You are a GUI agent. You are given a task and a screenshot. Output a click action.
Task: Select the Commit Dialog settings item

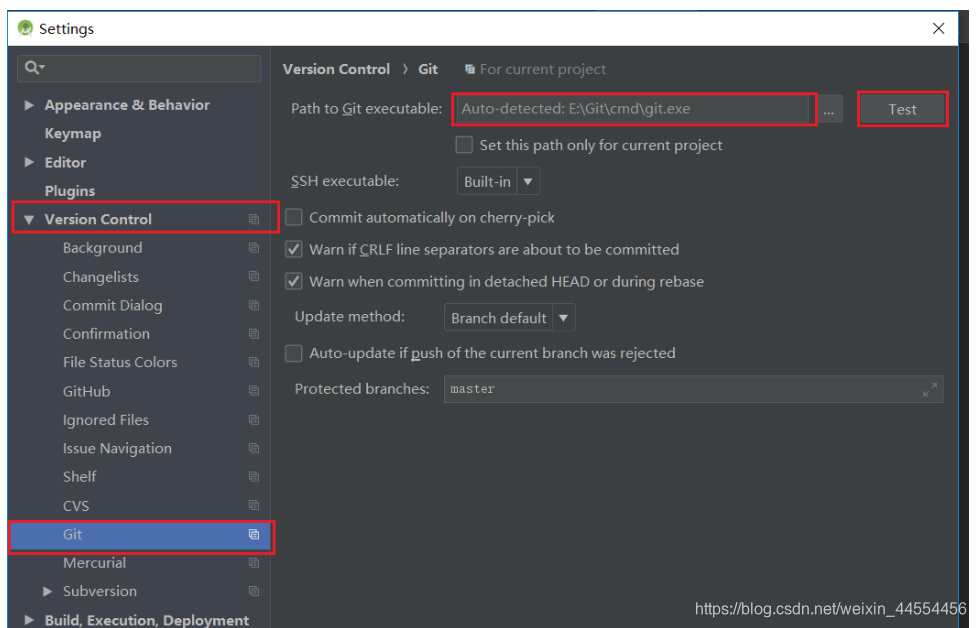(x=112, y=305)
